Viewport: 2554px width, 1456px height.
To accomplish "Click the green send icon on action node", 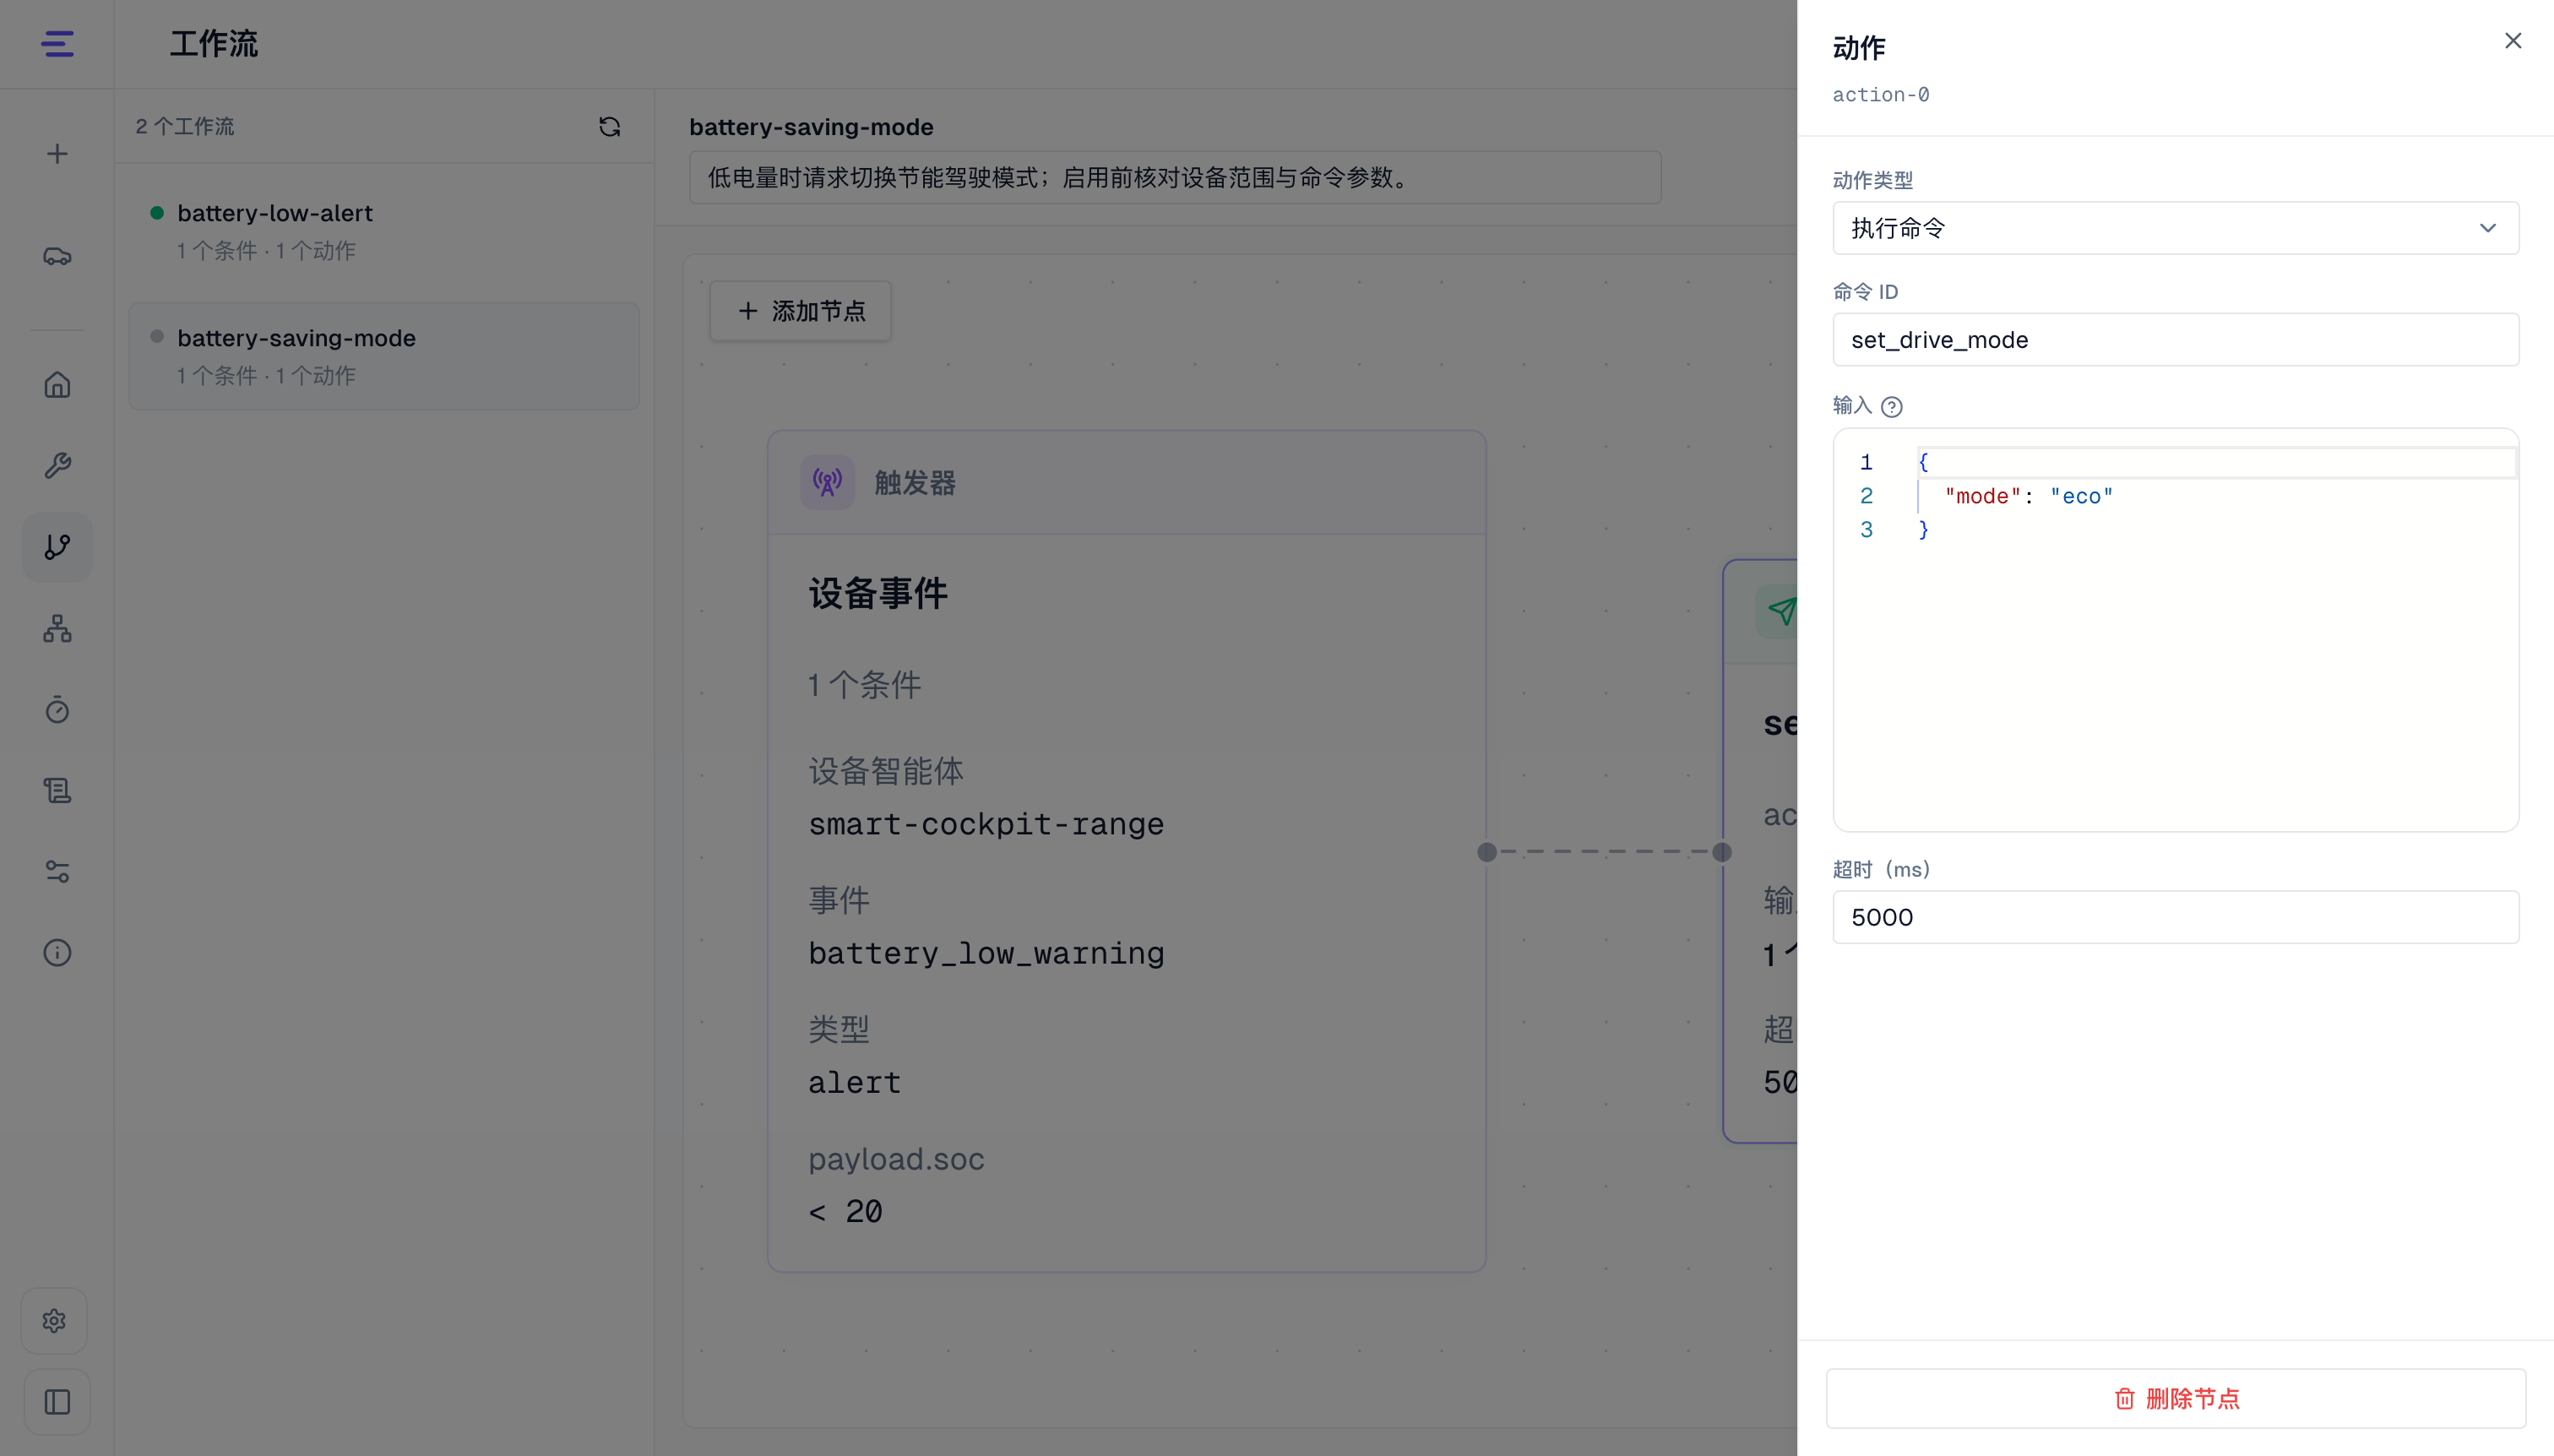I will pyautogui.click(x=1781, y=611).
